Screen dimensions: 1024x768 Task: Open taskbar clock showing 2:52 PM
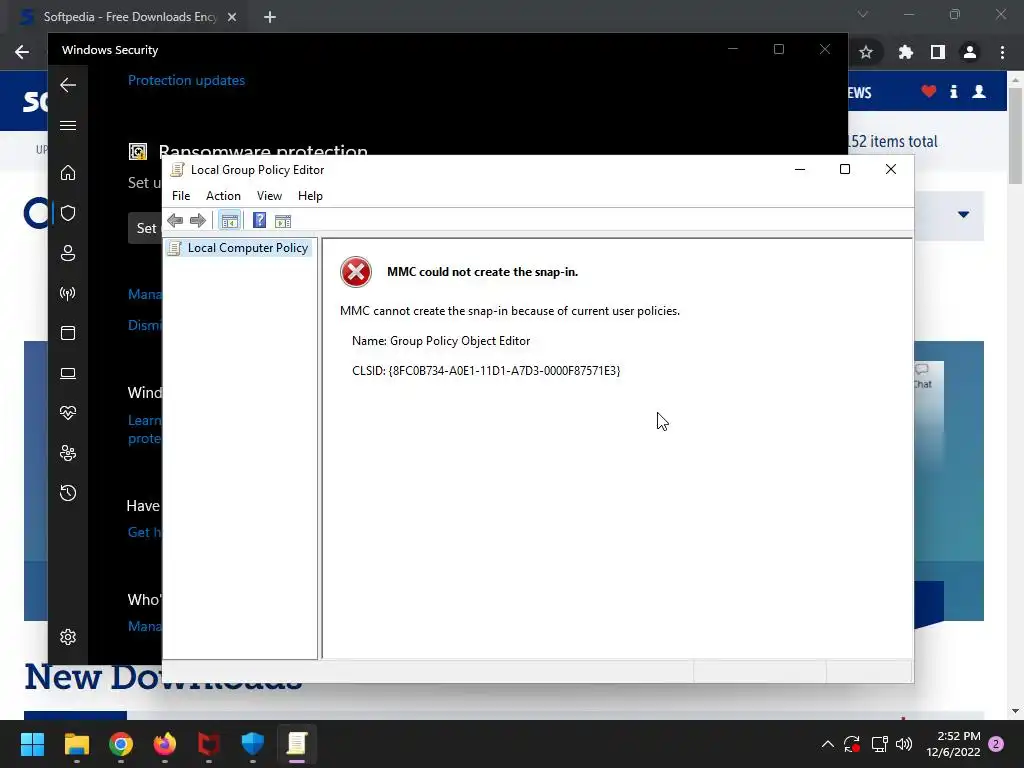953,744
